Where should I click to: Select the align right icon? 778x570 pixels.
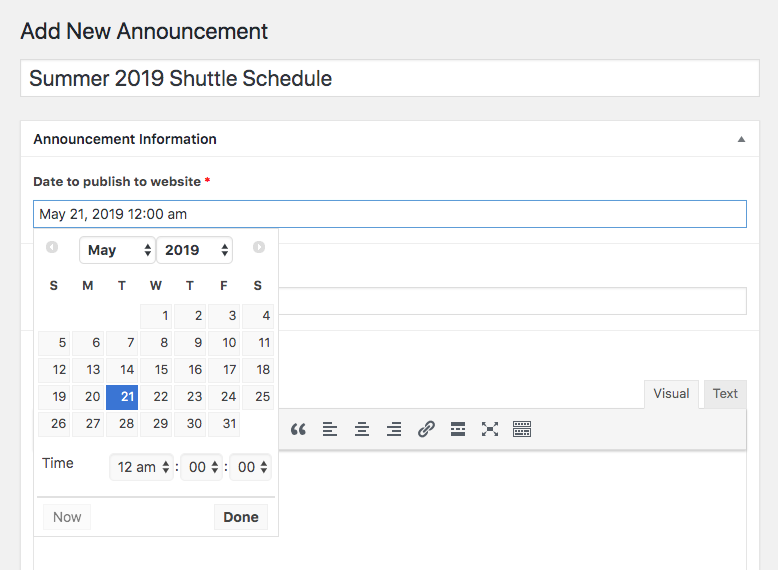pos(394,429)
